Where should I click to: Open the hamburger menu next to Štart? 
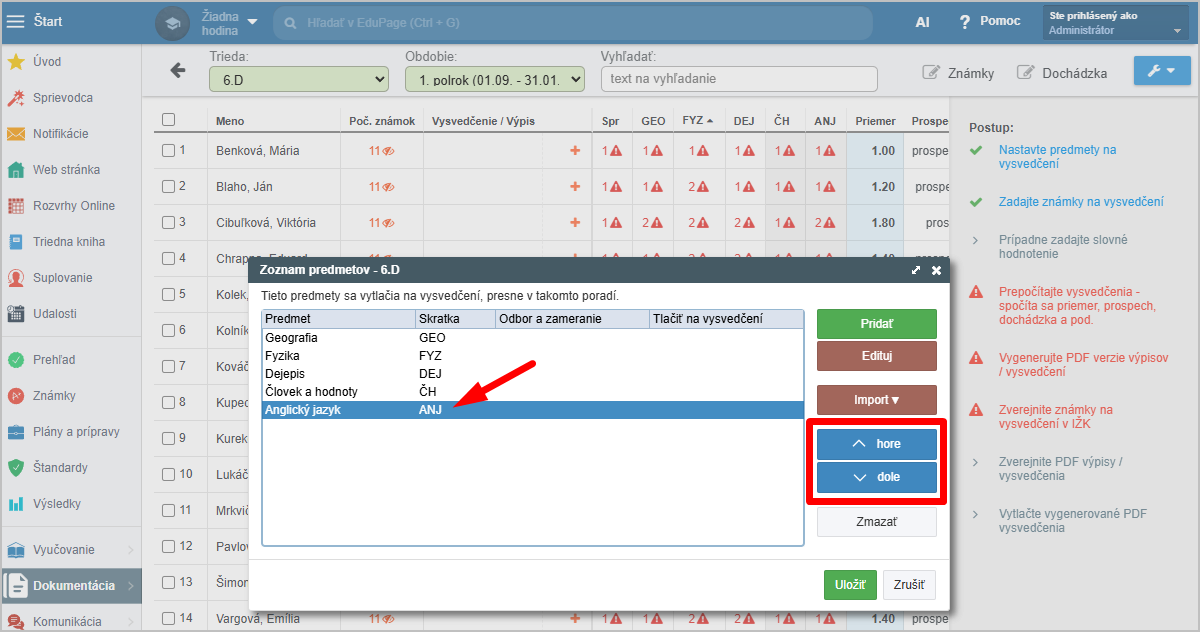[x=15, y=21]
